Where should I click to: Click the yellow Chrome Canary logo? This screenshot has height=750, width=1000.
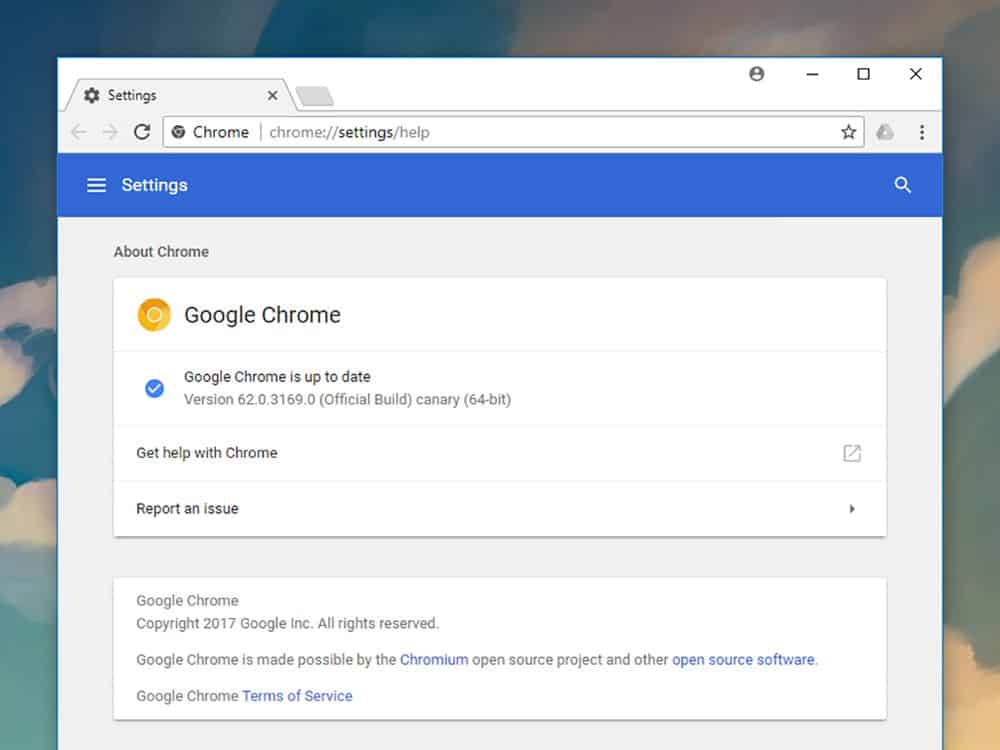pos(154,315)
